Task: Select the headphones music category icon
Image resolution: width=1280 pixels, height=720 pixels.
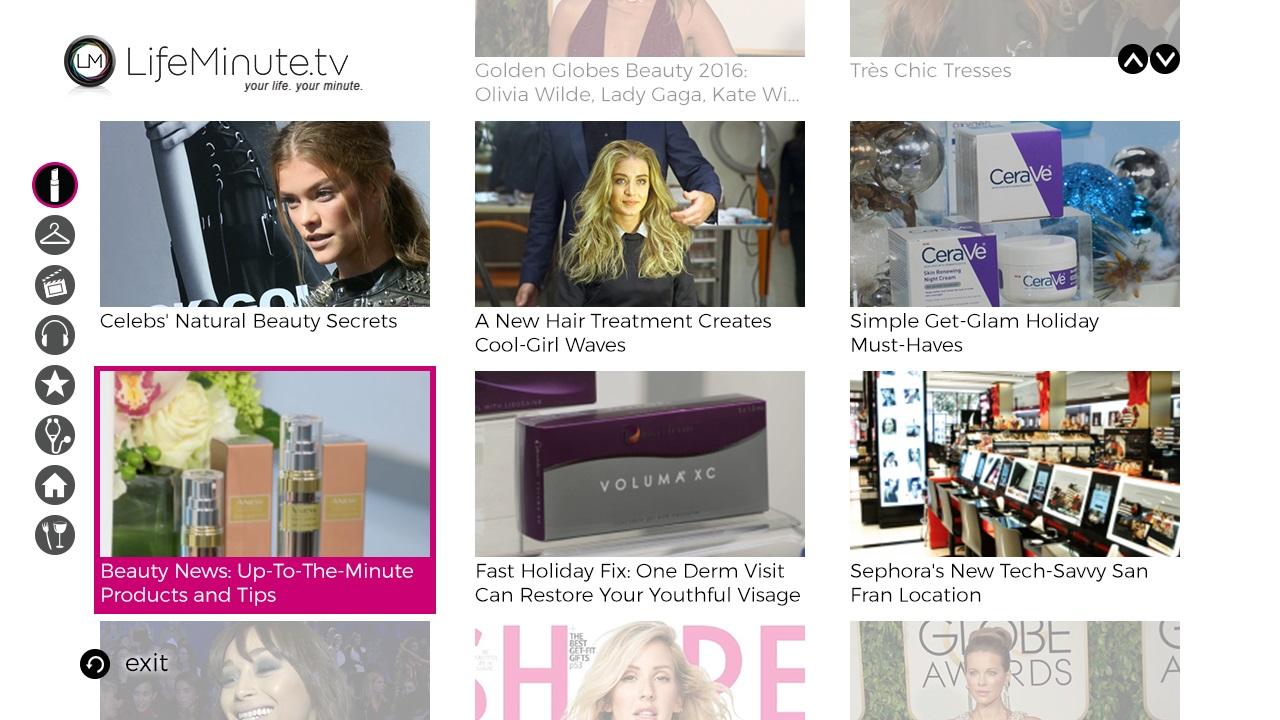Action: (55, 335)
